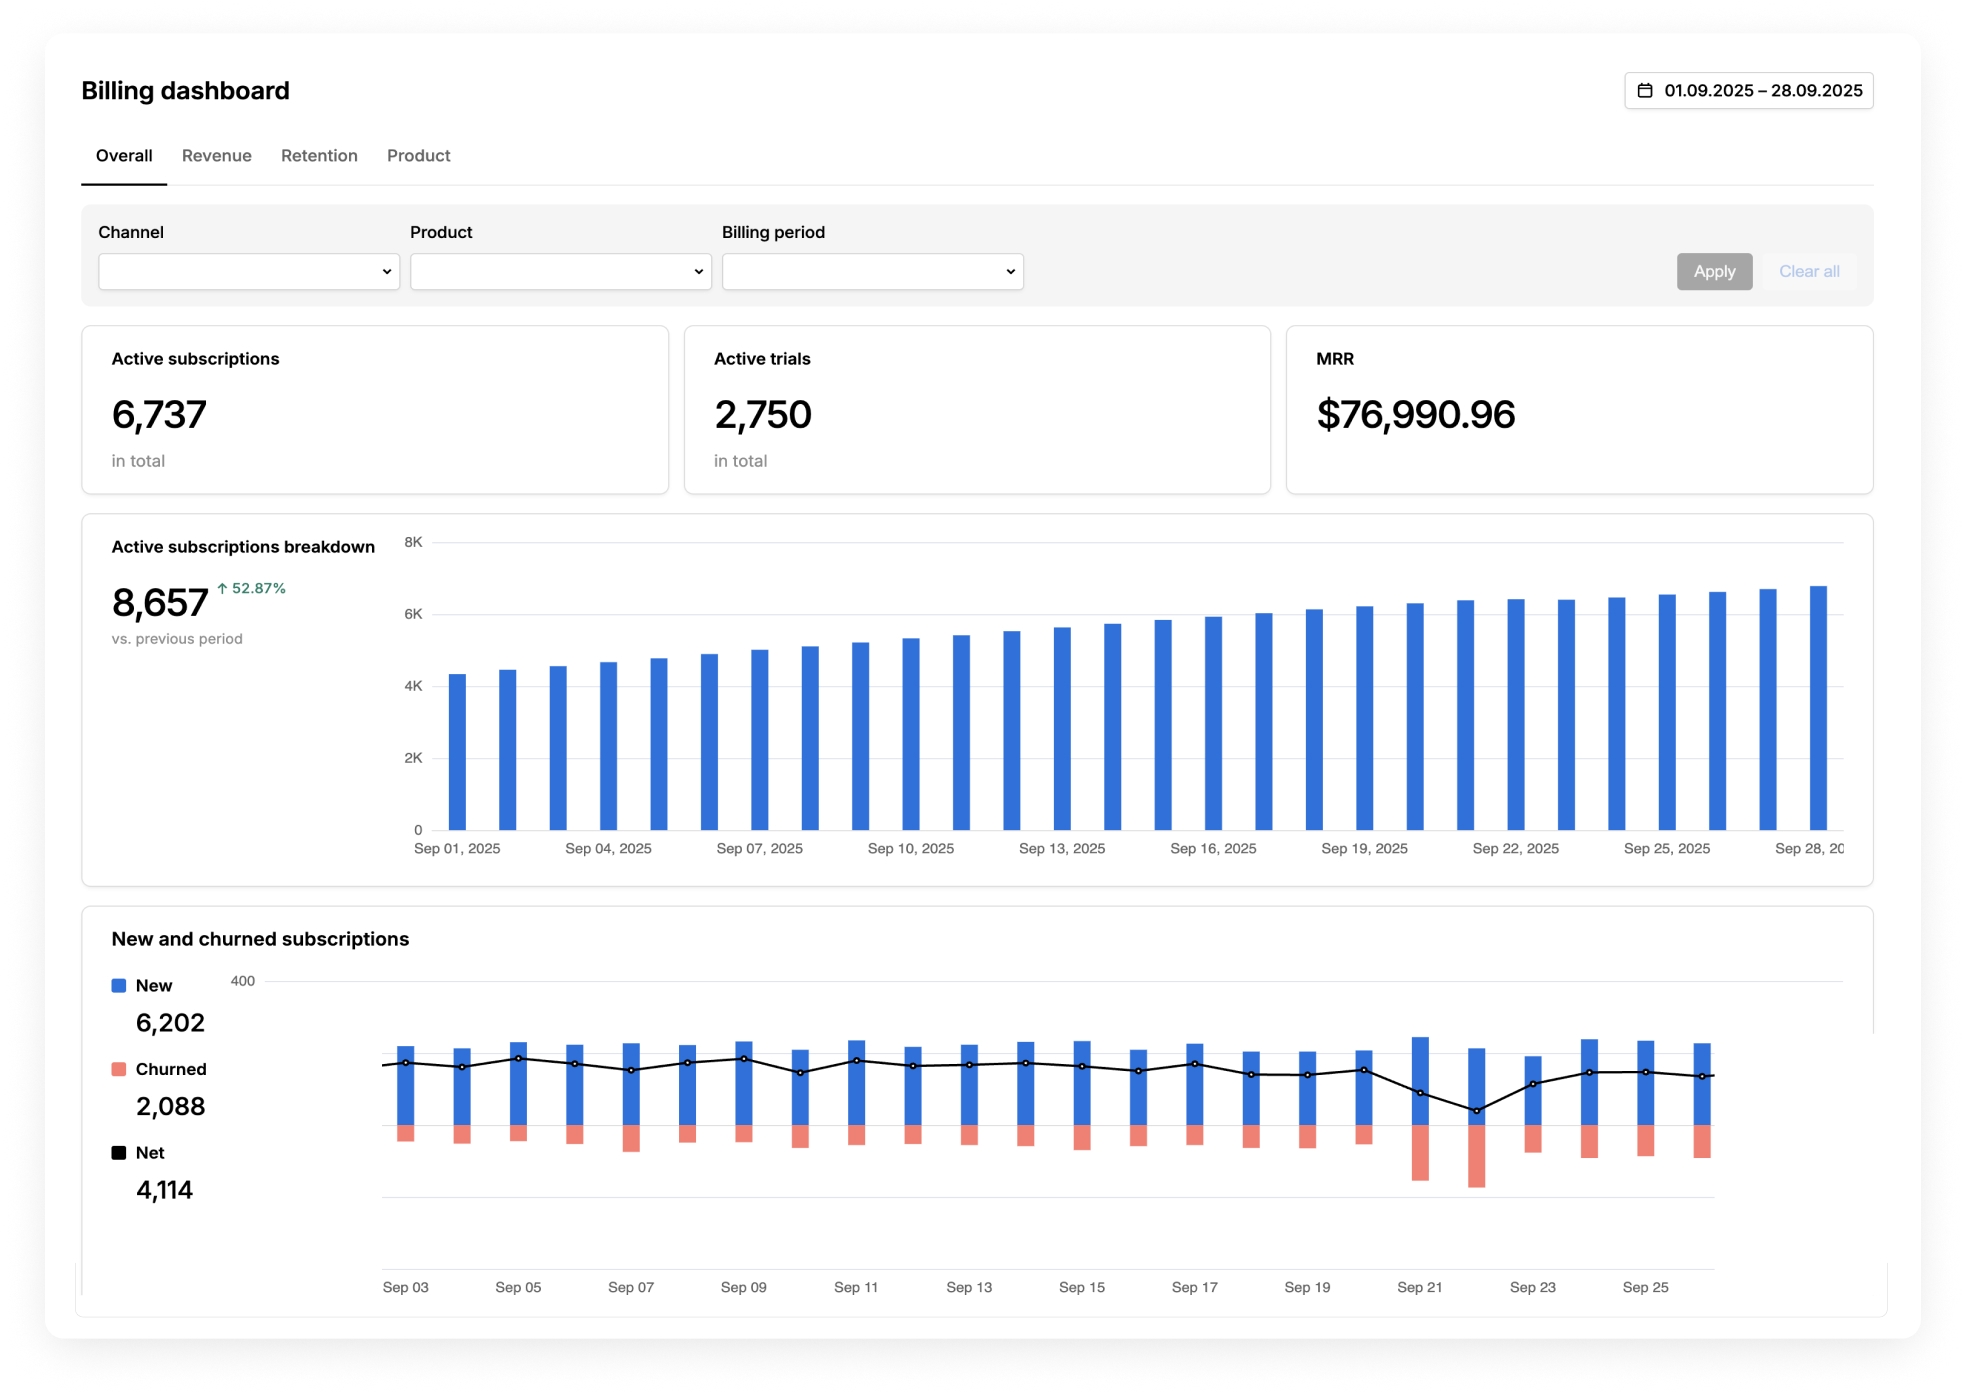Click the green upward arrow next to 52.87%
The height and width of the screenshot is (1396, 1966).
click(x=221, y=587)
